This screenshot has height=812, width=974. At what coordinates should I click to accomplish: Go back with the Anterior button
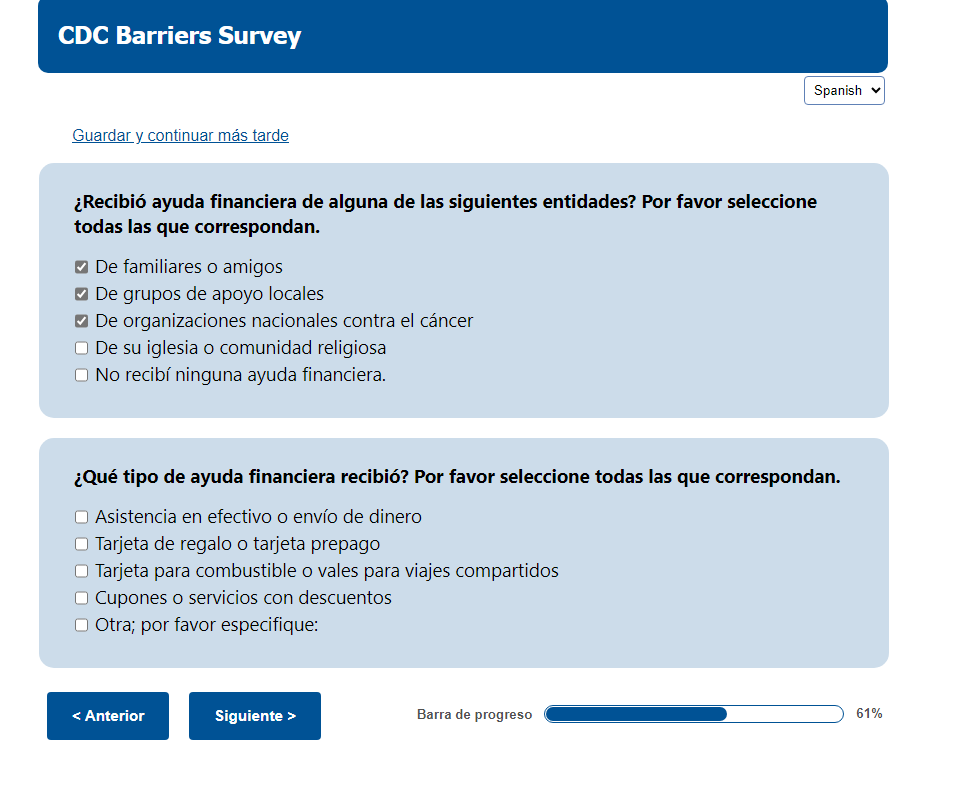point(108,716)
